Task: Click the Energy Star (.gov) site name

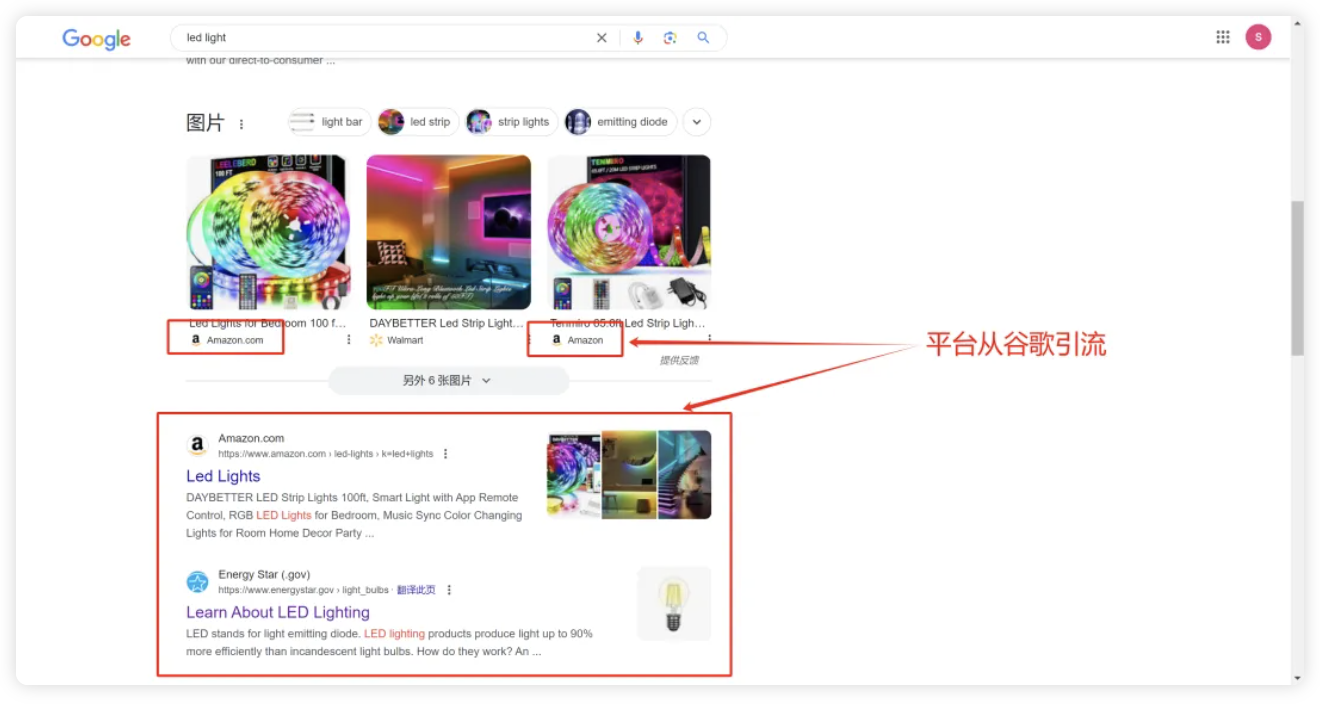Action: pyautogui.click(x=264, y=575)
